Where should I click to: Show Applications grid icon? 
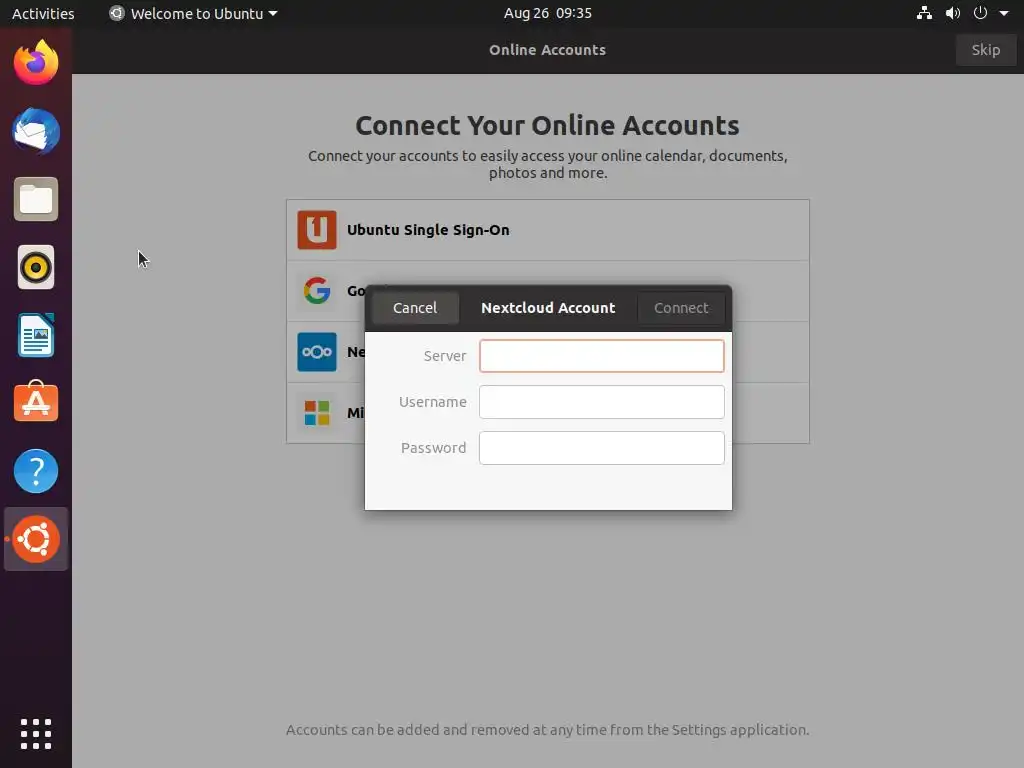click(36, 734)
